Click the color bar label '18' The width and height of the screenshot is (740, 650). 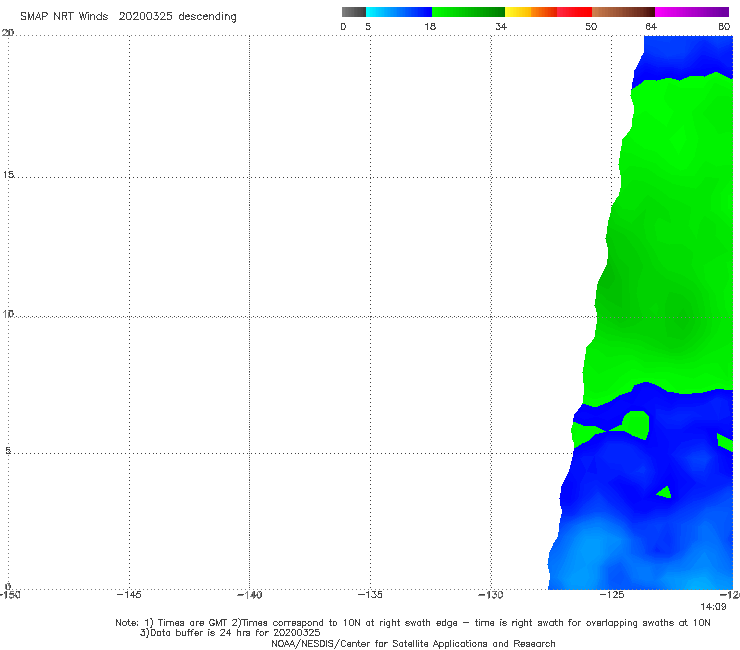pos(430,26)
